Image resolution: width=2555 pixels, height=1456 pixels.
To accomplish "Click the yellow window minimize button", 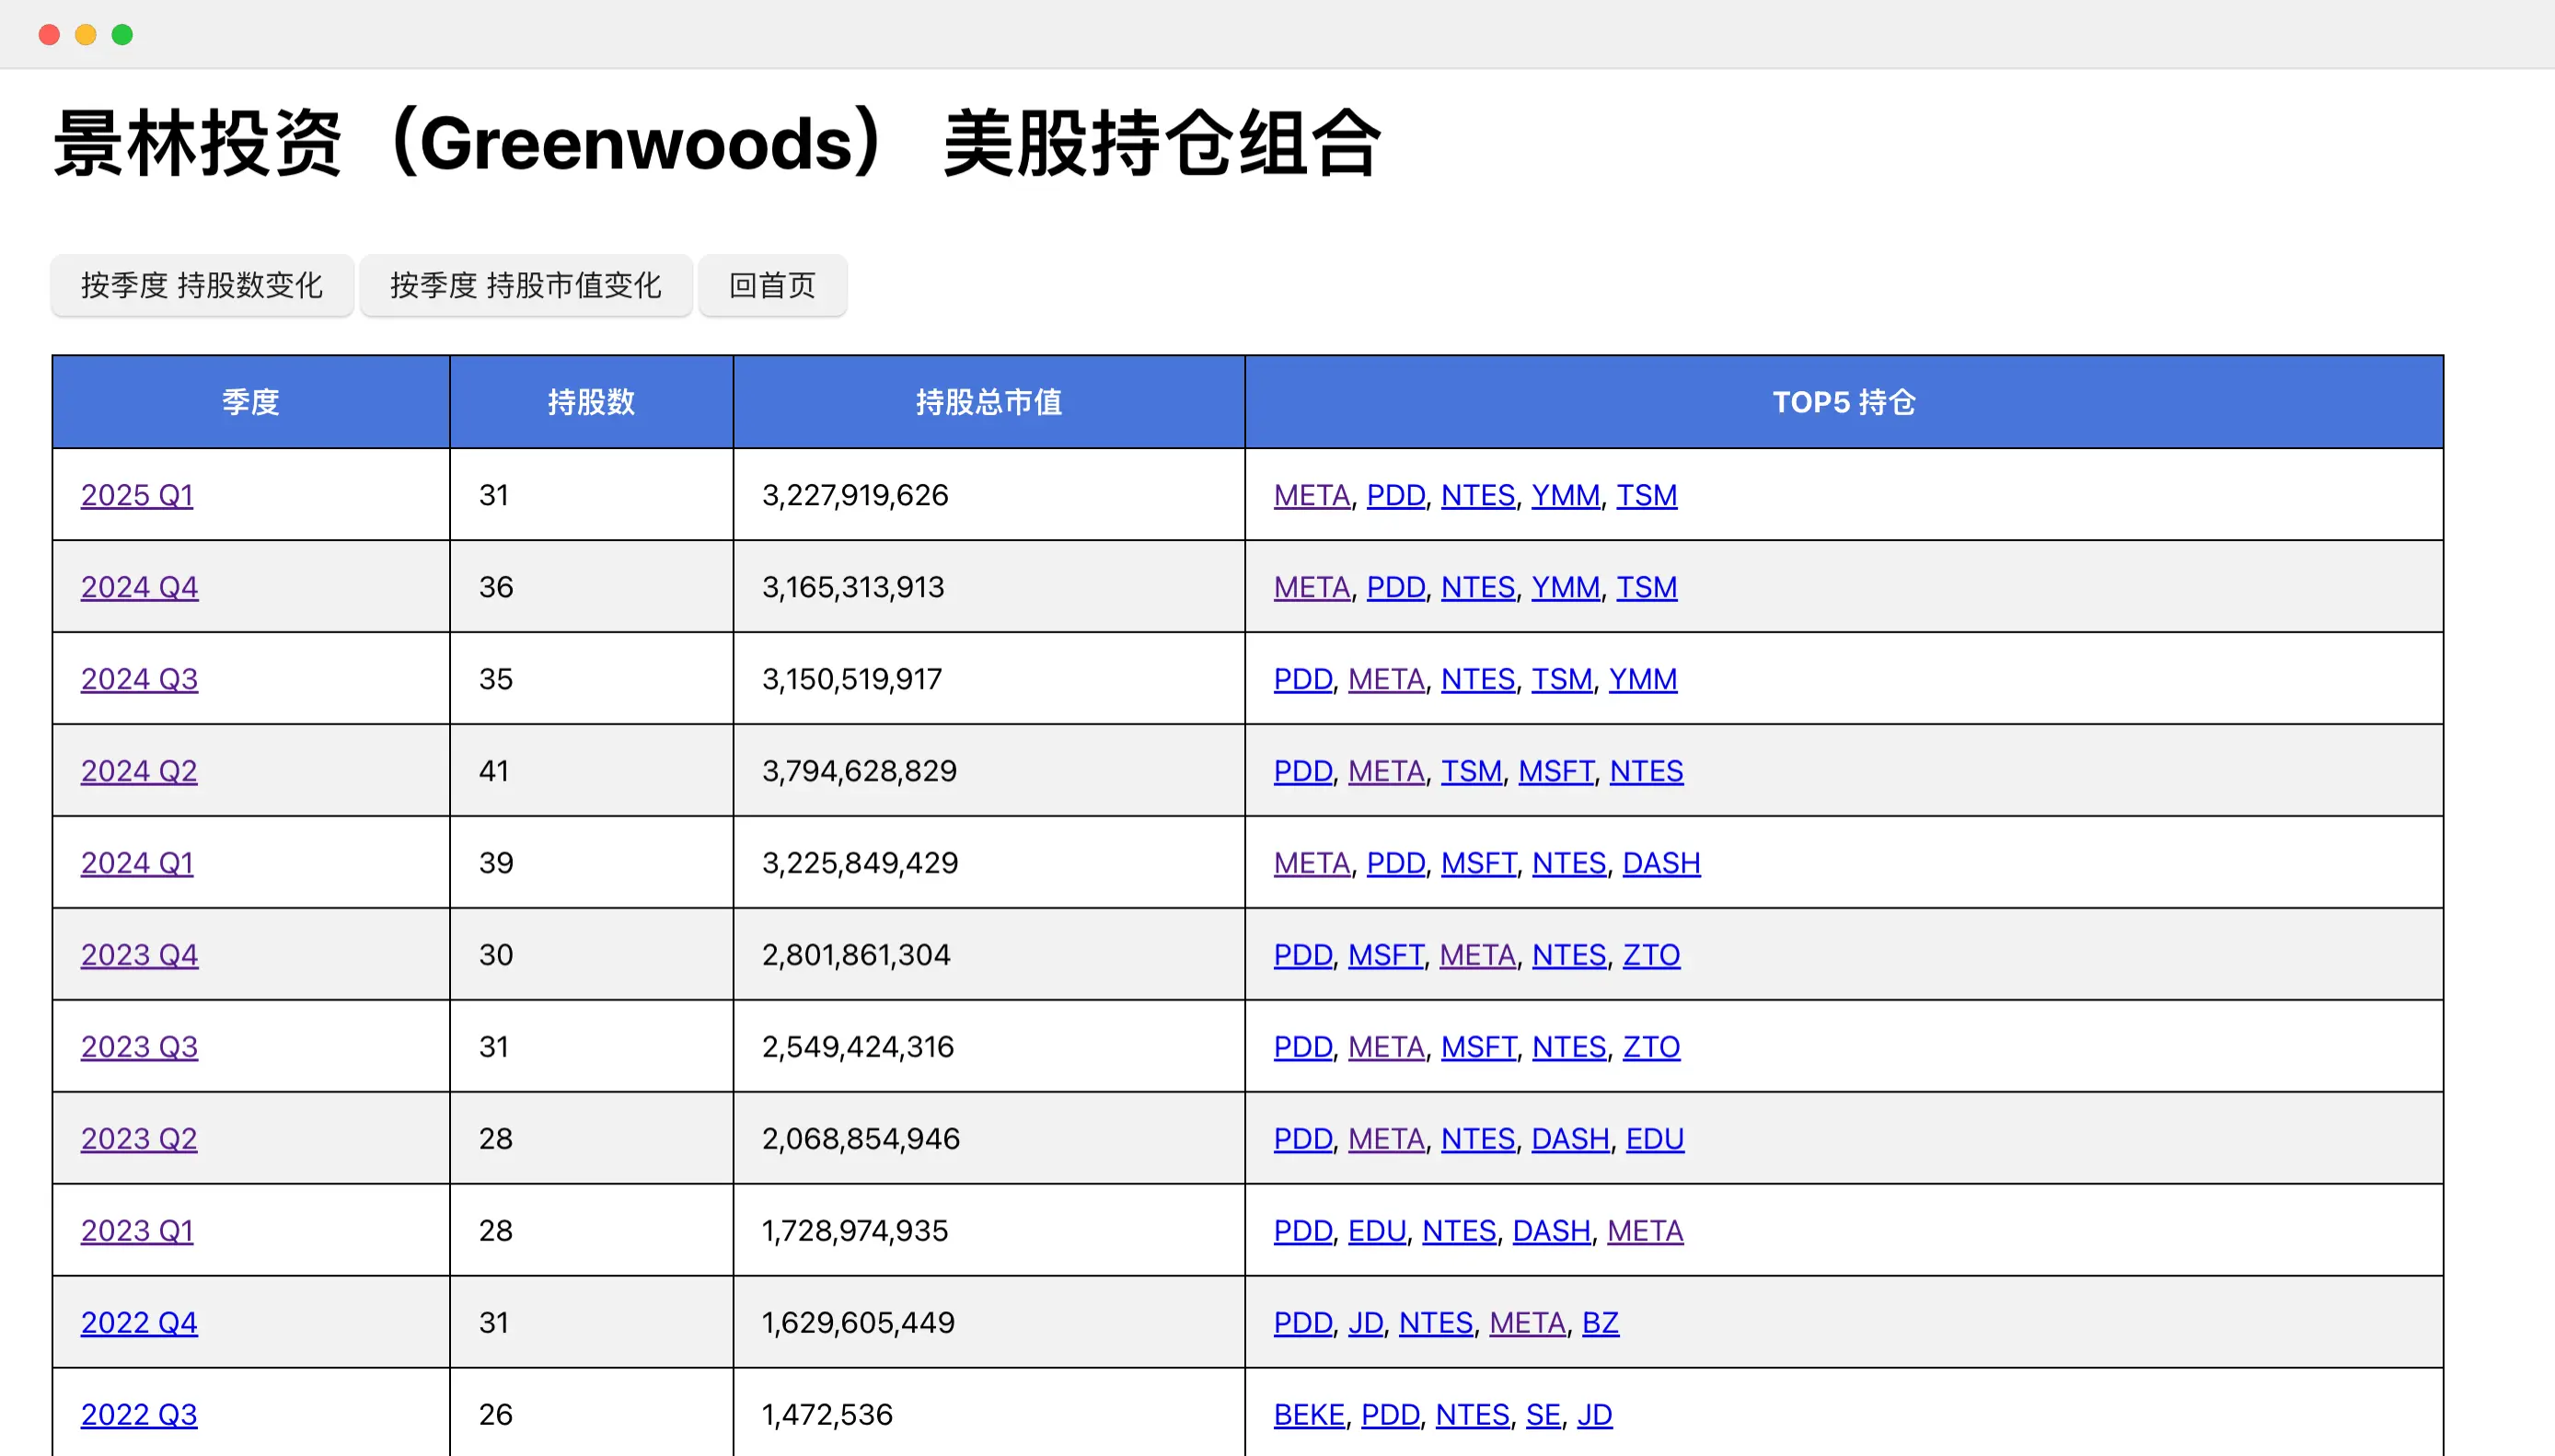I will click(x=86, y=35).
